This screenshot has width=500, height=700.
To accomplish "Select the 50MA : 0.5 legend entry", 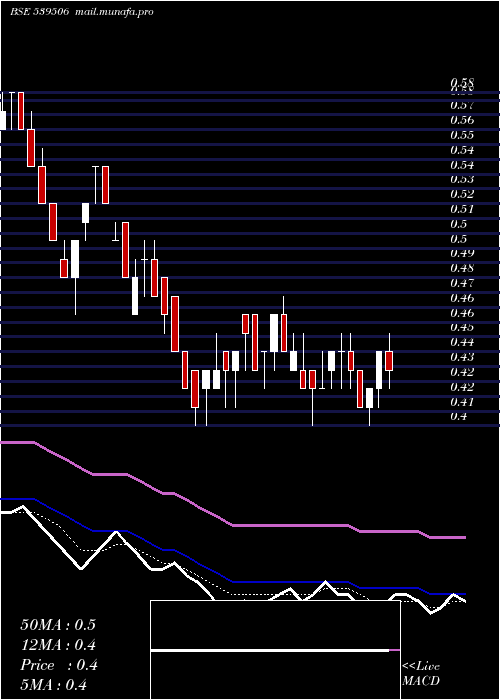I will (58, 625).
